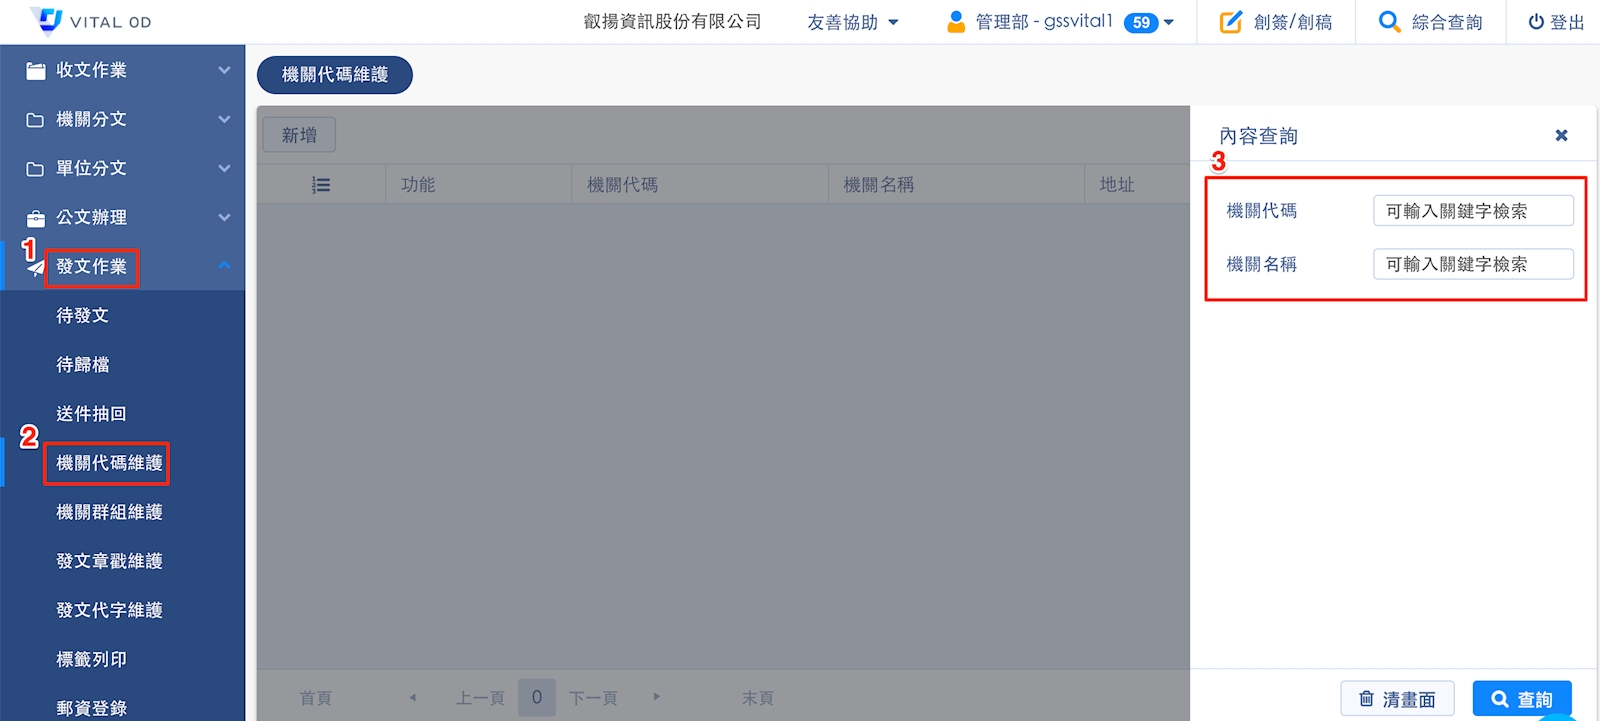Click the 登出 power icon
1600x721 pixels.
click(1535, 22)
